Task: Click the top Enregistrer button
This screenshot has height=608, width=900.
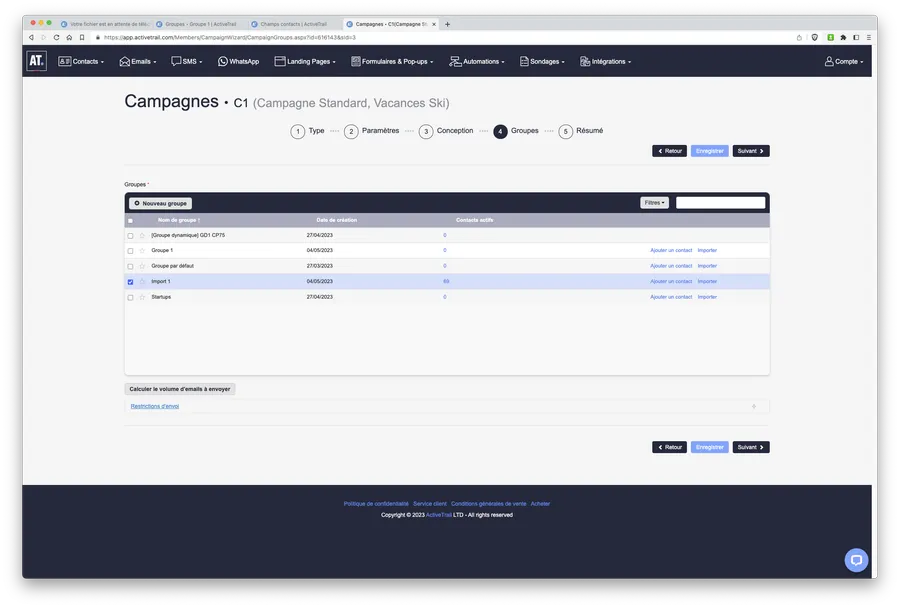Action: pos(709,151)
